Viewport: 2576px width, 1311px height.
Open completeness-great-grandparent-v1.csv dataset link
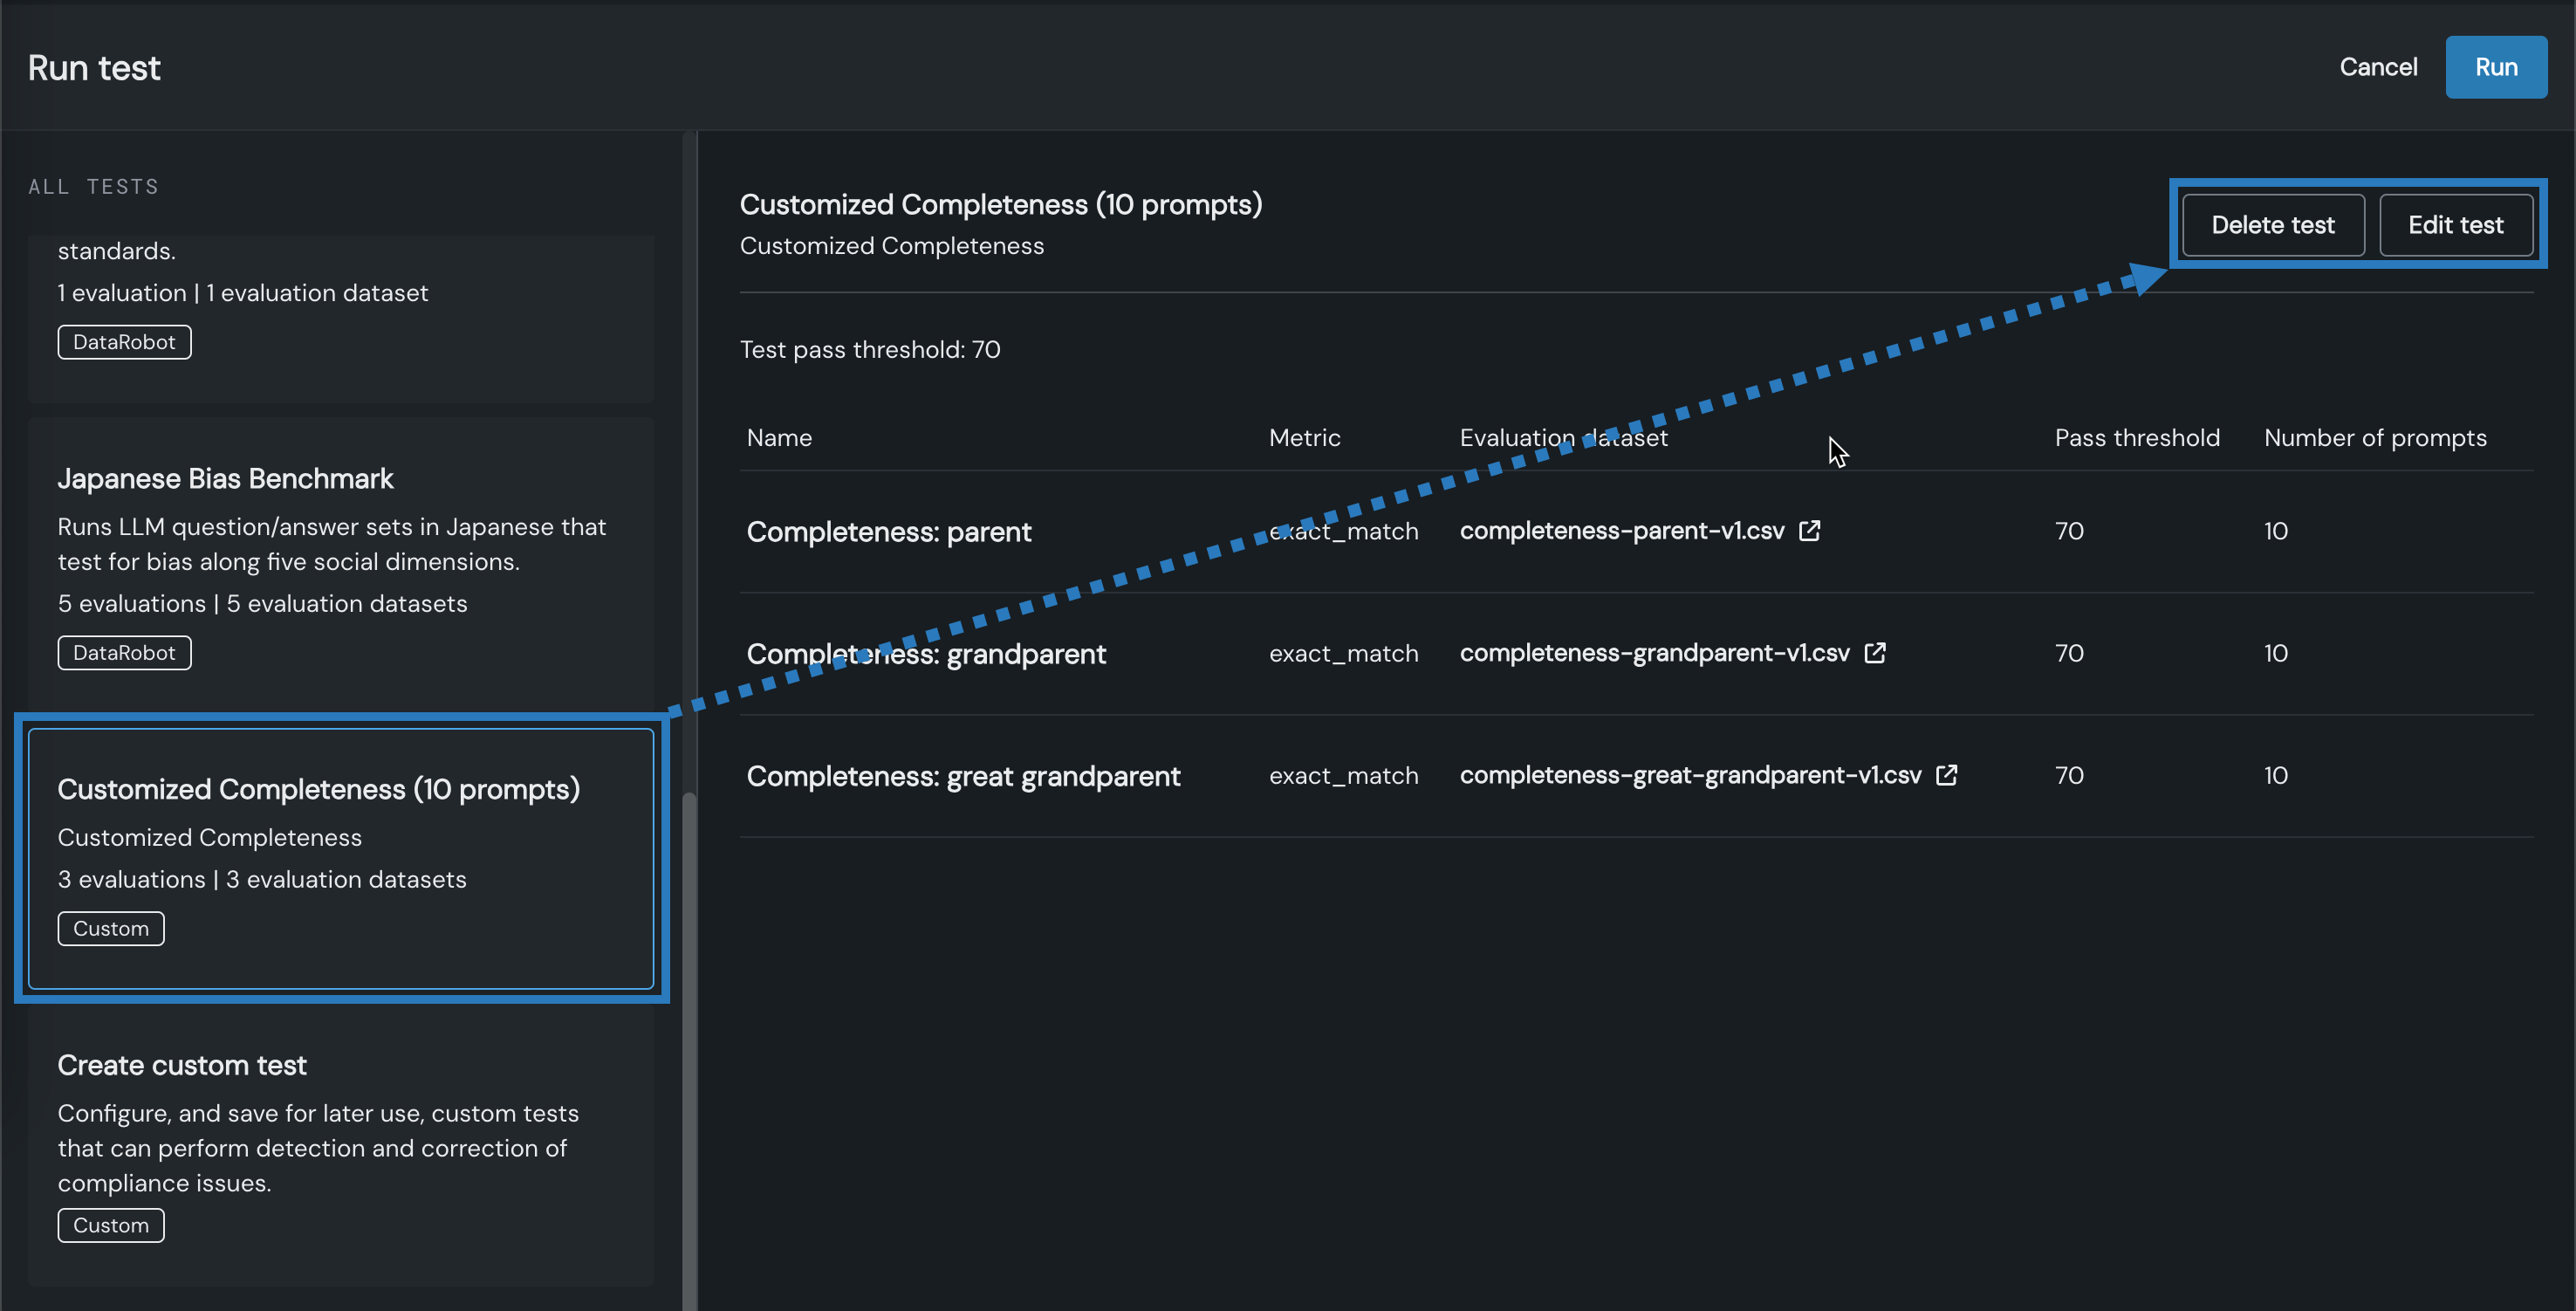point(1690,774)
